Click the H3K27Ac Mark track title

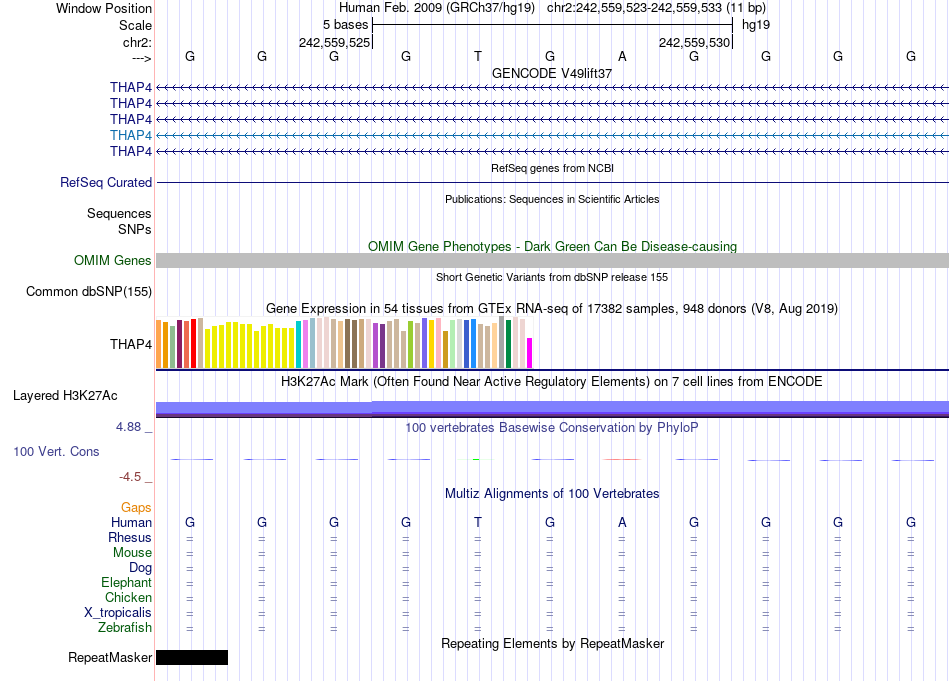(x=552, y=382)
